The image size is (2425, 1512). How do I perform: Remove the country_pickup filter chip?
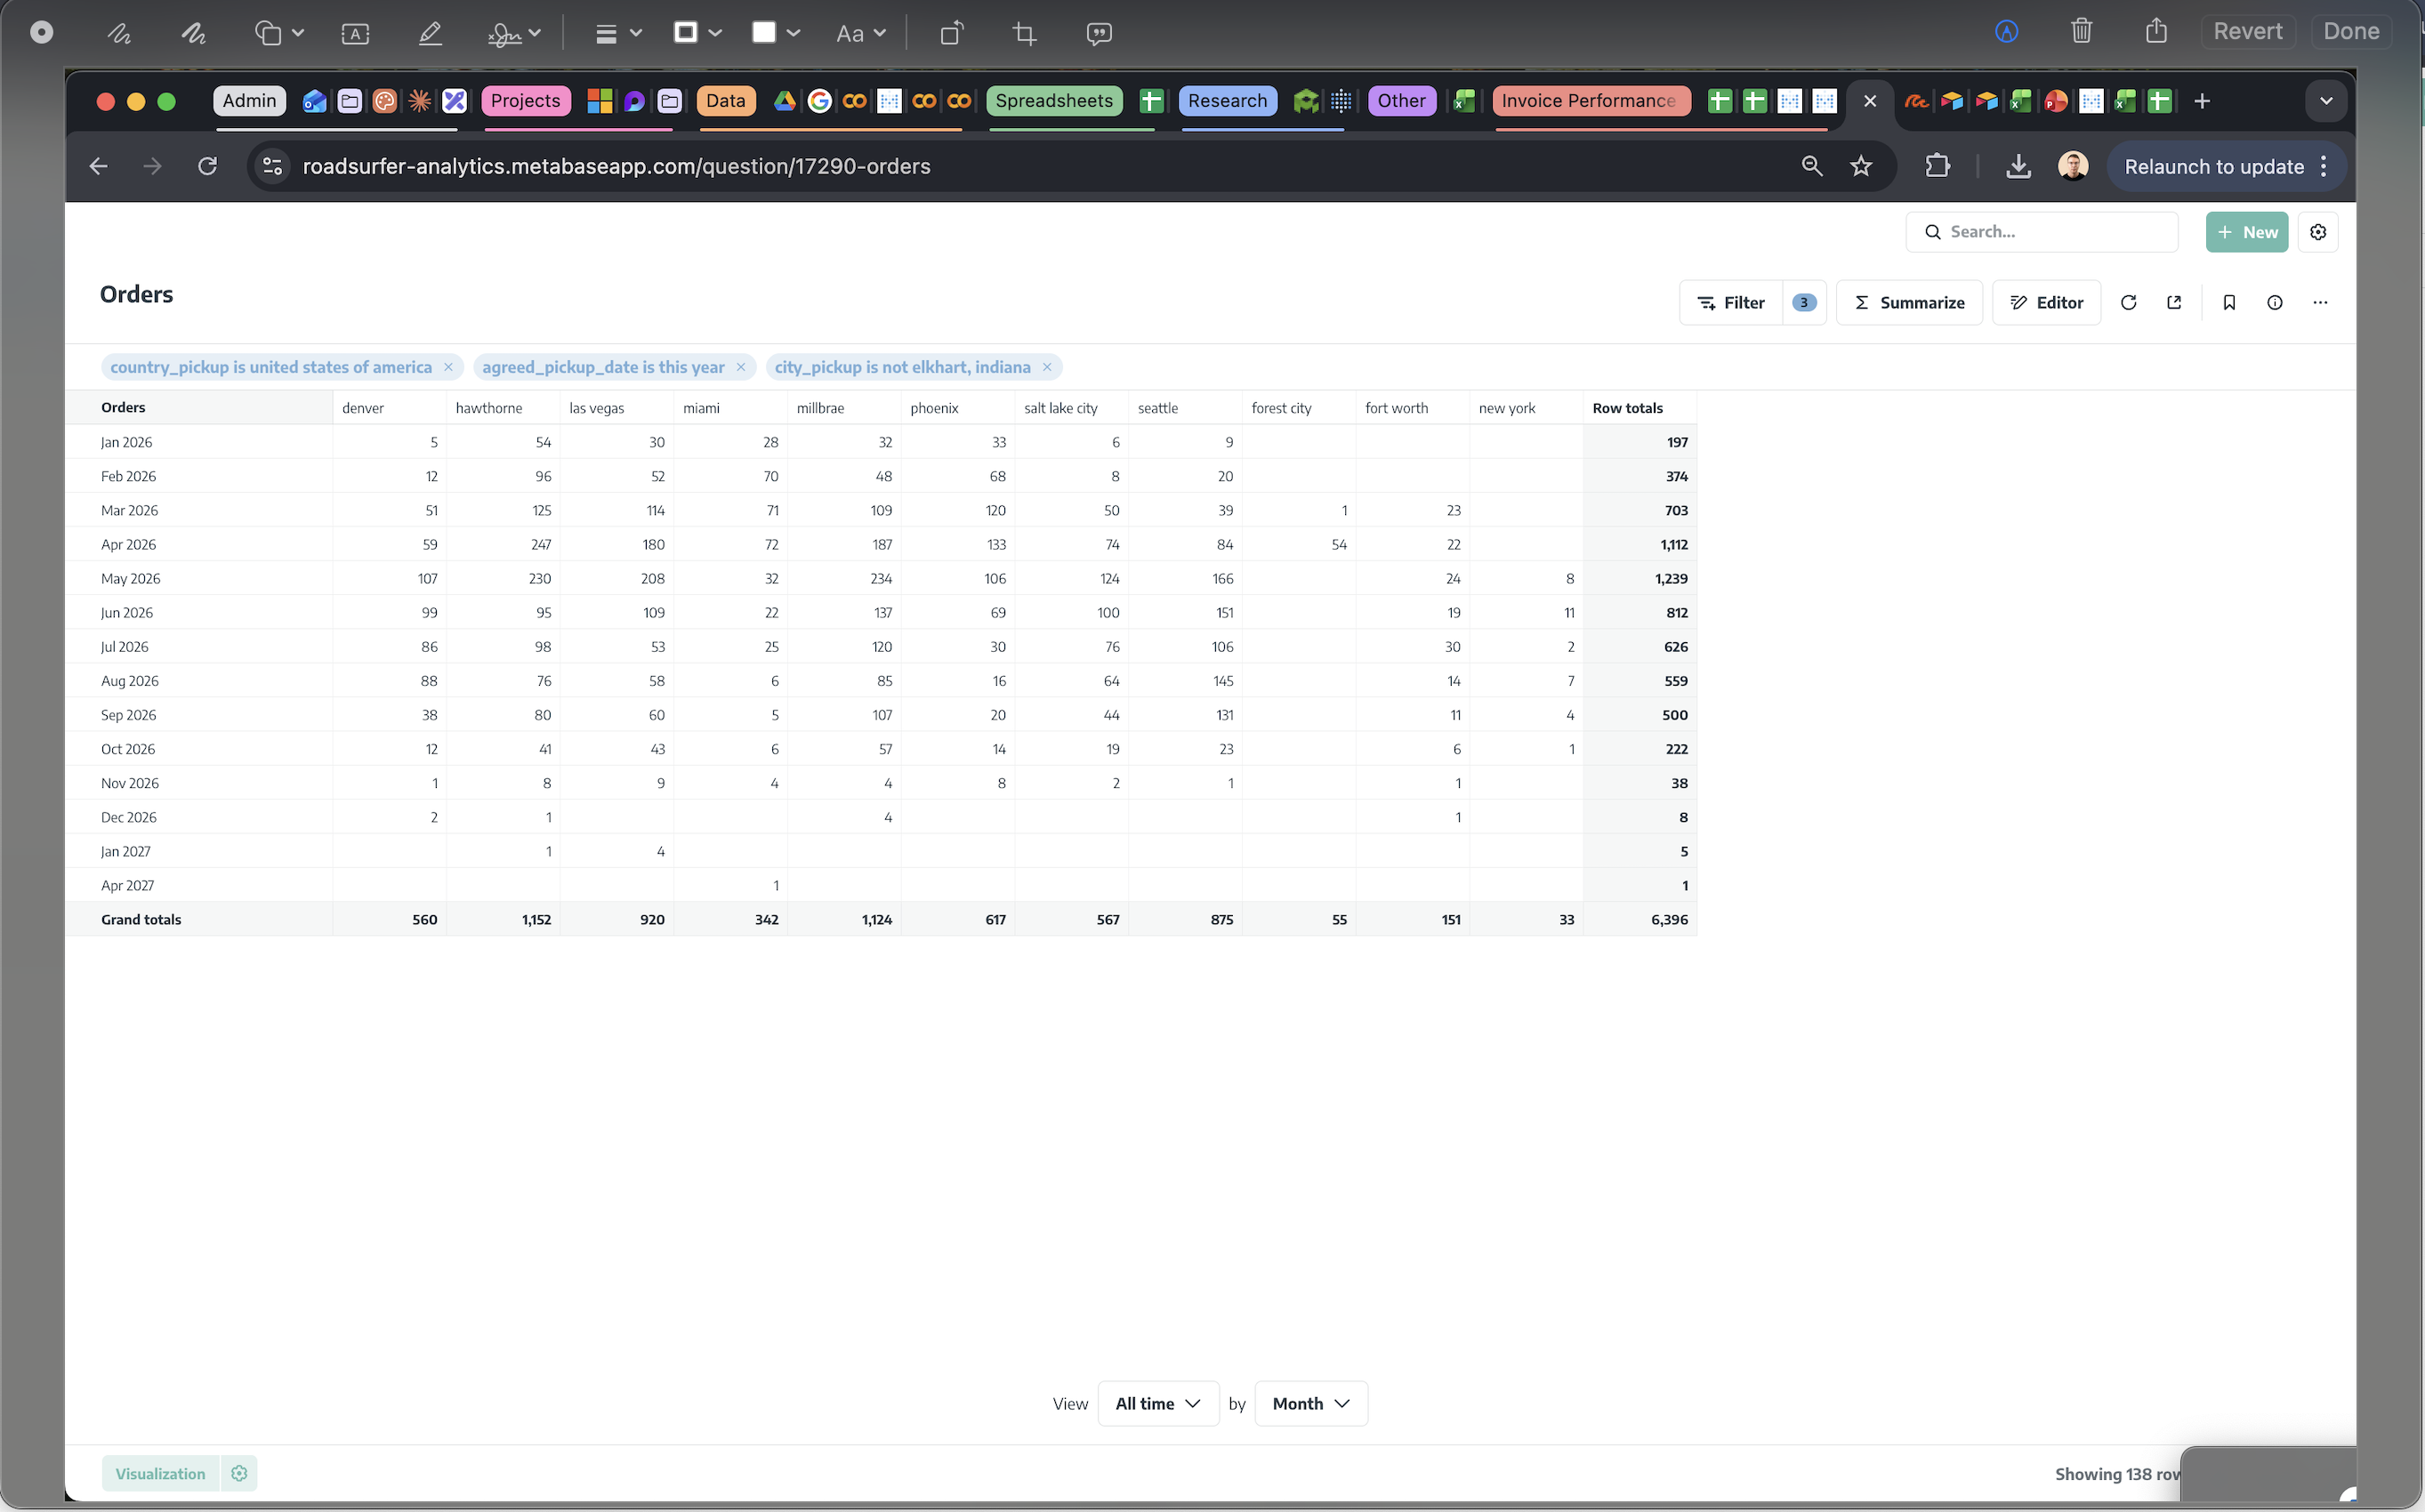pos(448,367)
